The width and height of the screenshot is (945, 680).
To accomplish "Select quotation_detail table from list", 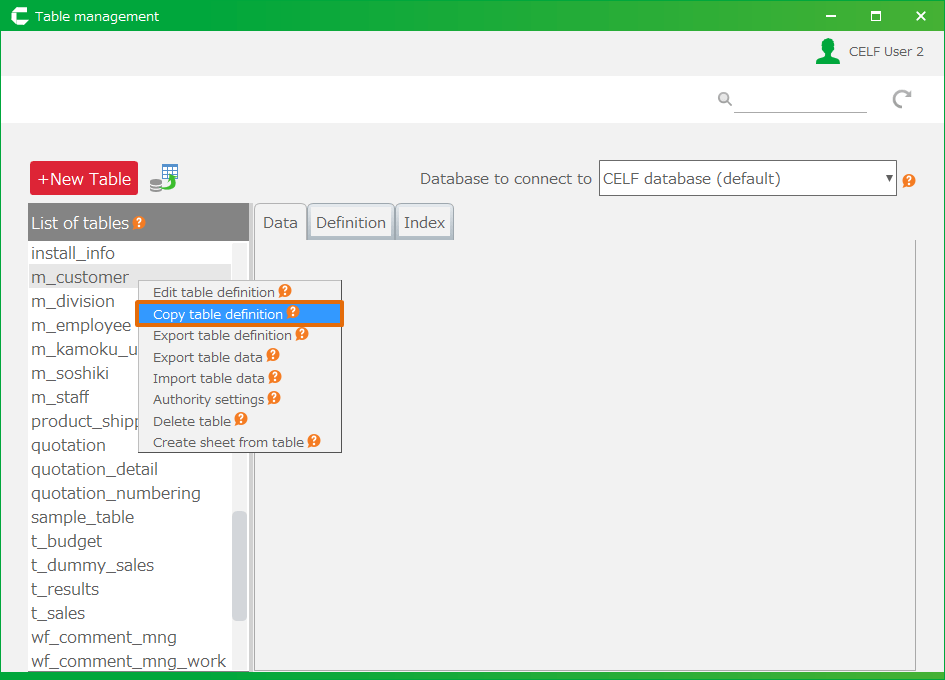I will 94,469.
